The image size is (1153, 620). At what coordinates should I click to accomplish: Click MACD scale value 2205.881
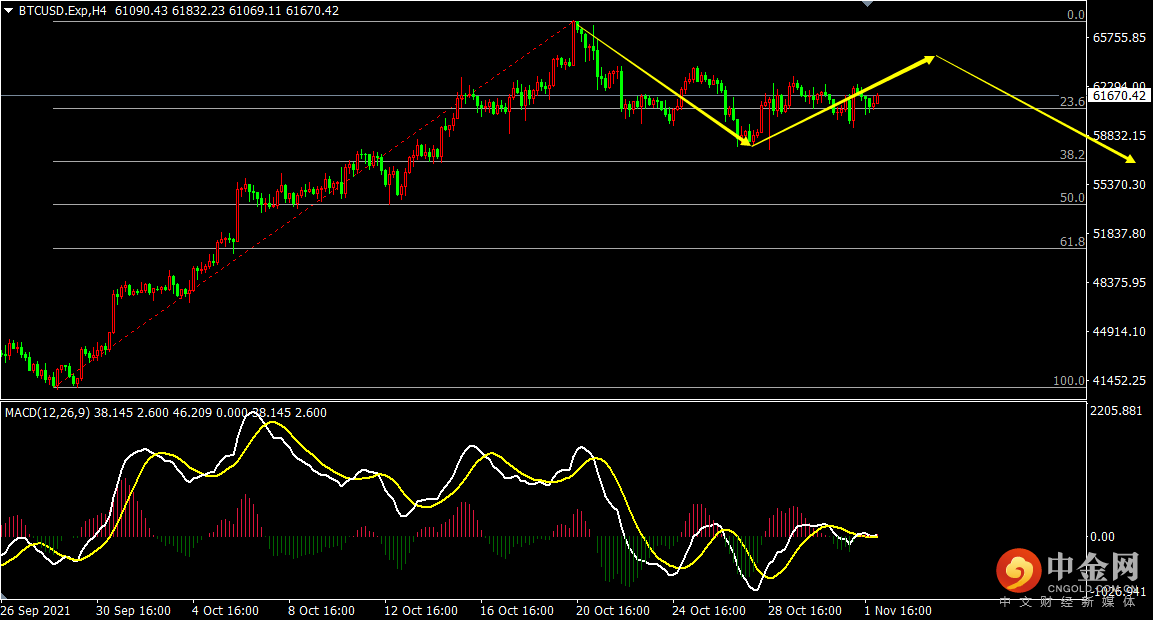click(1116, 410)
